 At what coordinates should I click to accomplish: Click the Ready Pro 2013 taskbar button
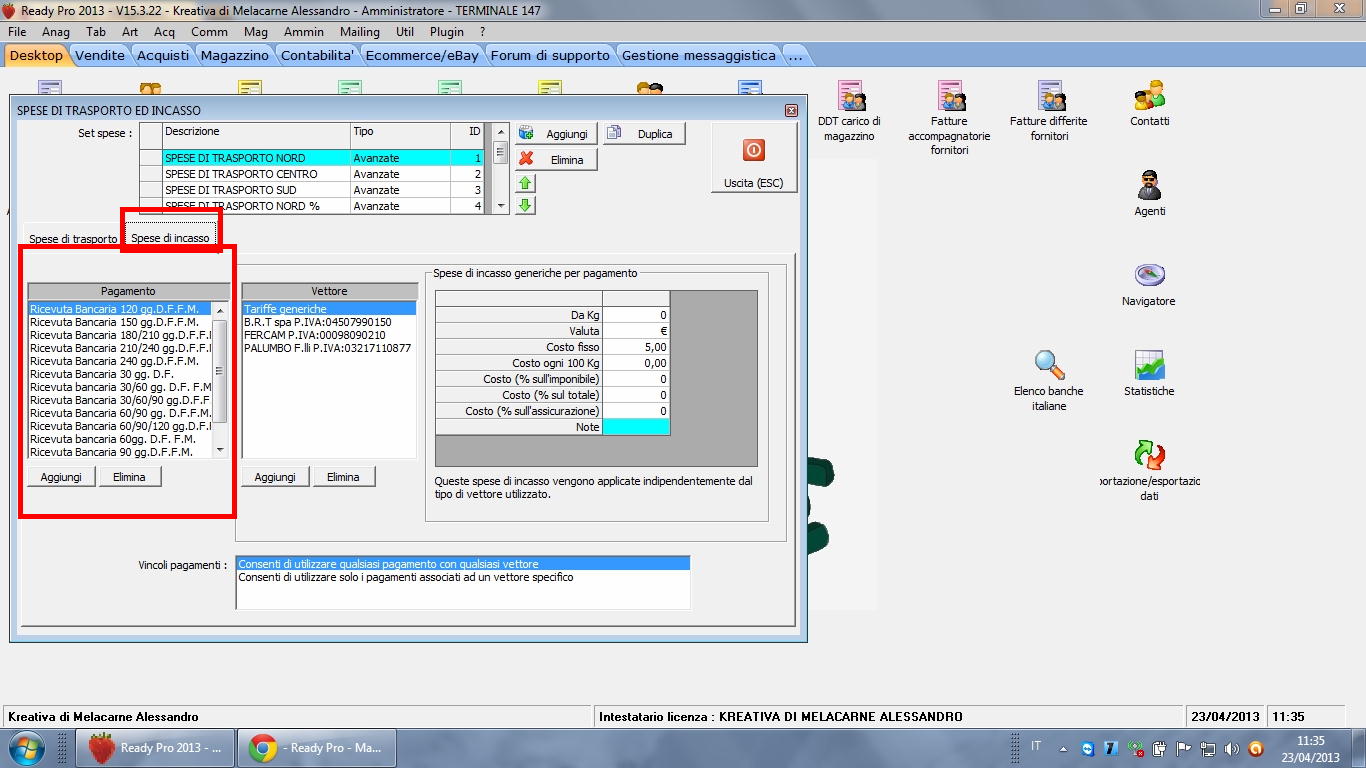click(x=154, y=748)
